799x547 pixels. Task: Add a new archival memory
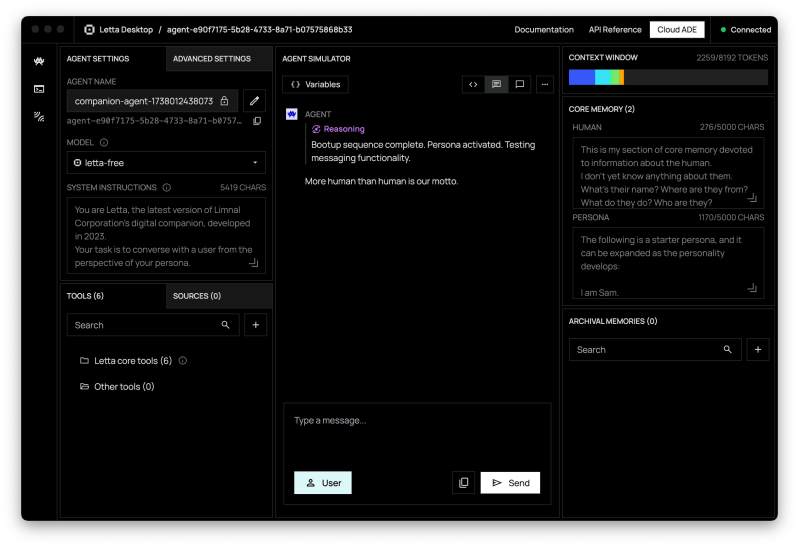tap(758, 349)
